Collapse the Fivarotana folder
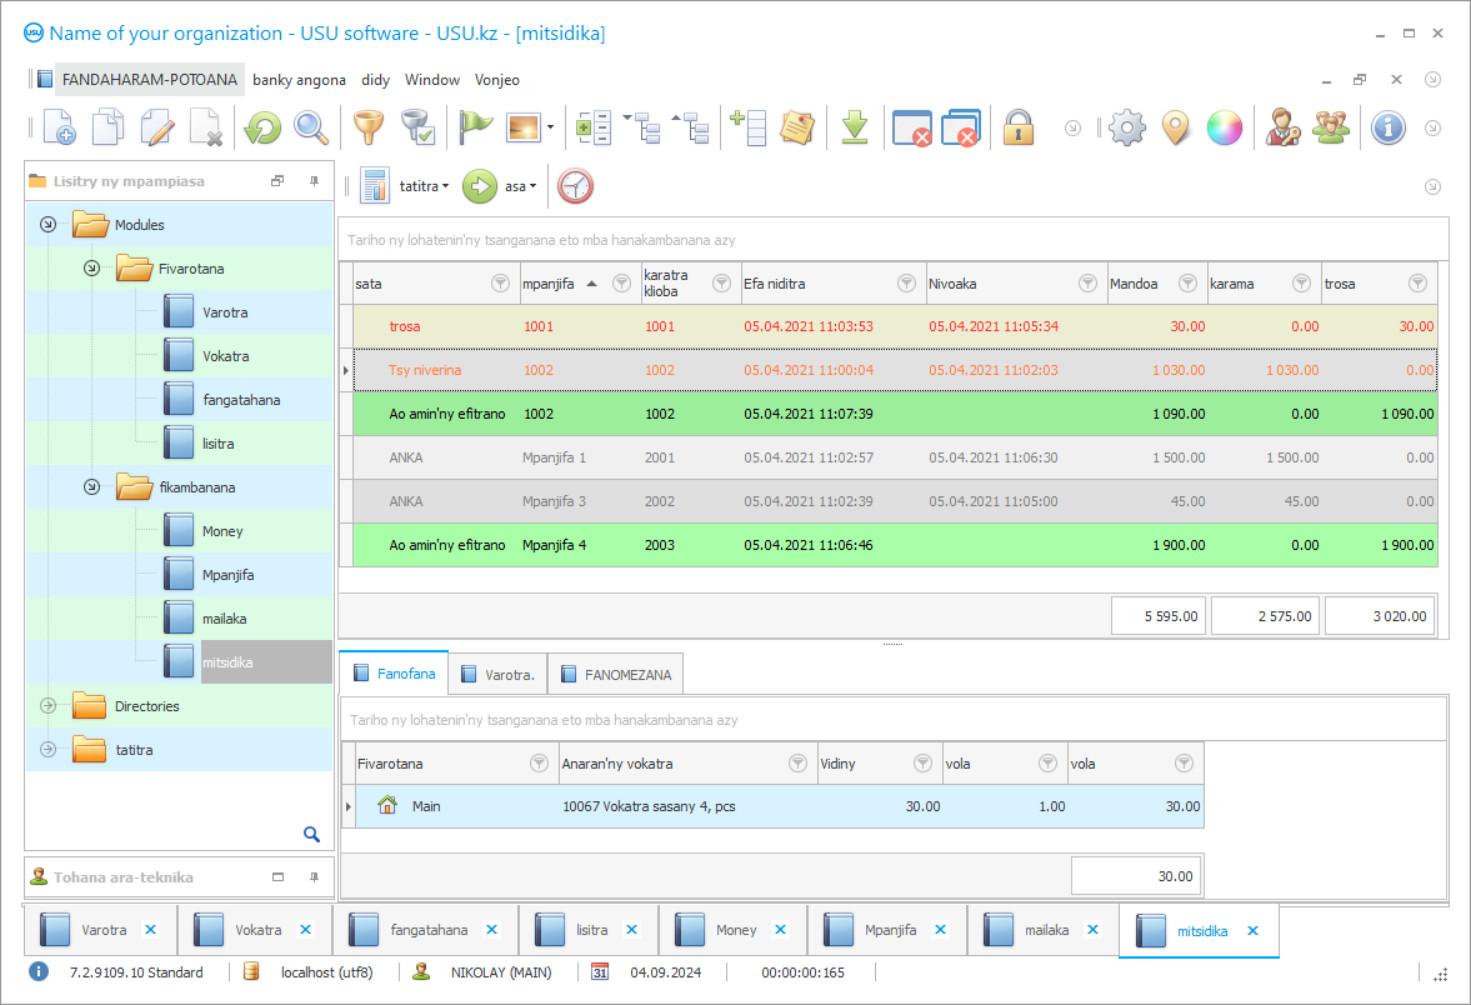Image resolution: width=1471 pixels, height=1005 pixels. click(x=91, y=268)
